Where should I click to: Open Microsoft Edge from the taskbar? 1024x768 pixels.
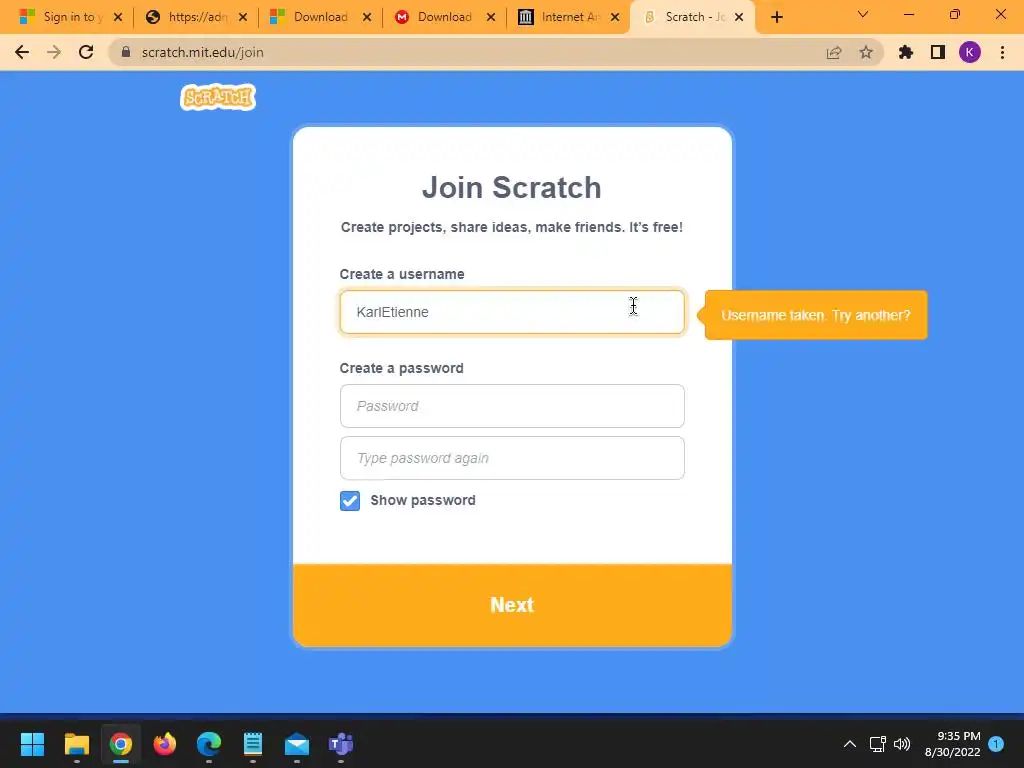(209, 744)
